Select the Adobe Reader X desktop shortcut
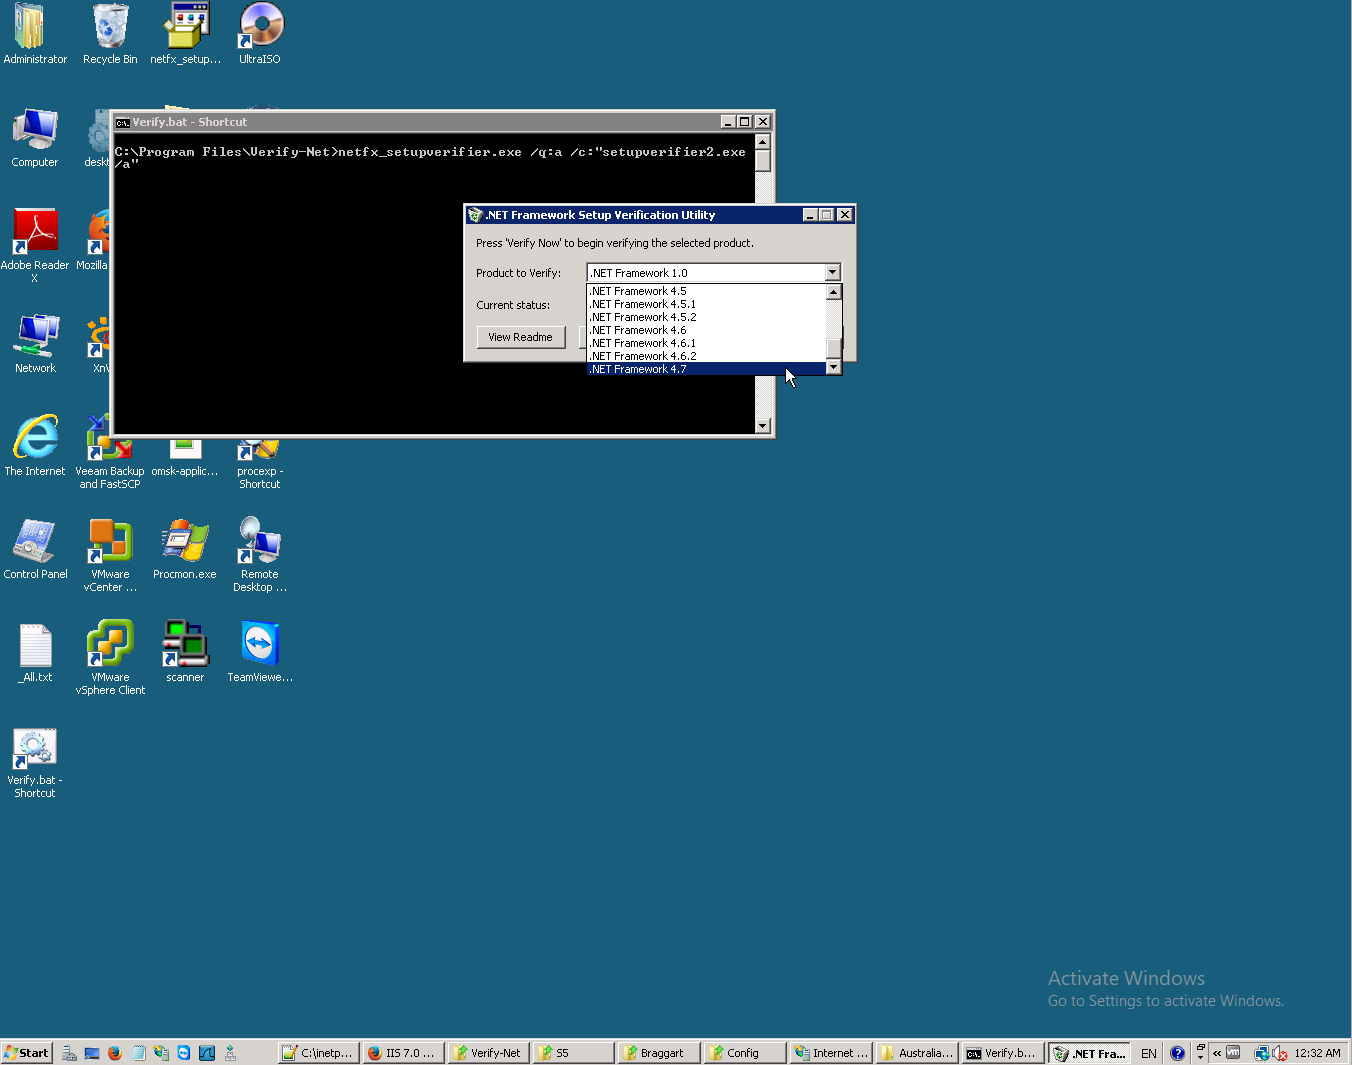Image resolution: width=1352 pixels, height=1065 pixels. coord(35,246)
